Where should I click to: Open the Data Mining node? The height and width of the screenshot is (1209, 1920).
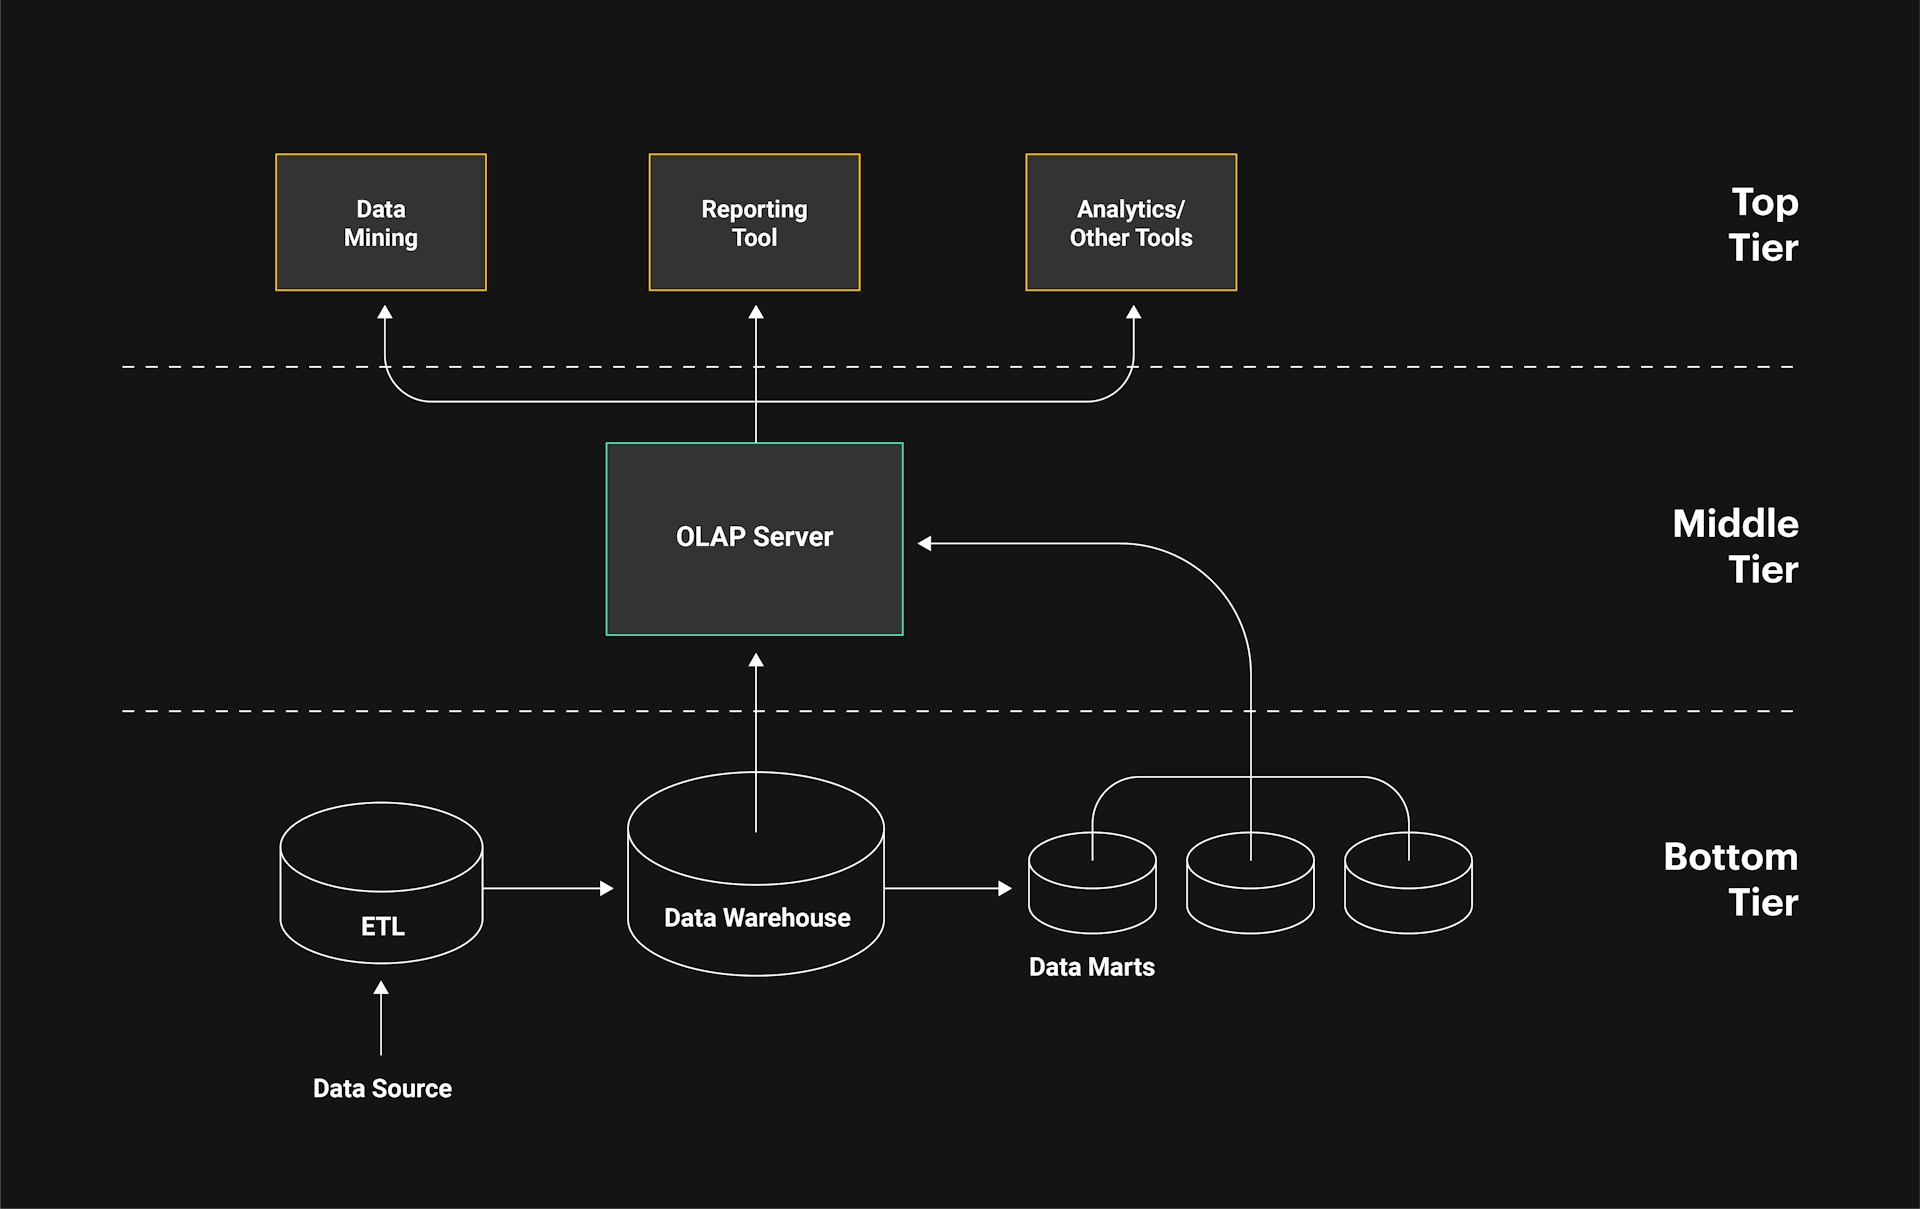pos(381,222)
